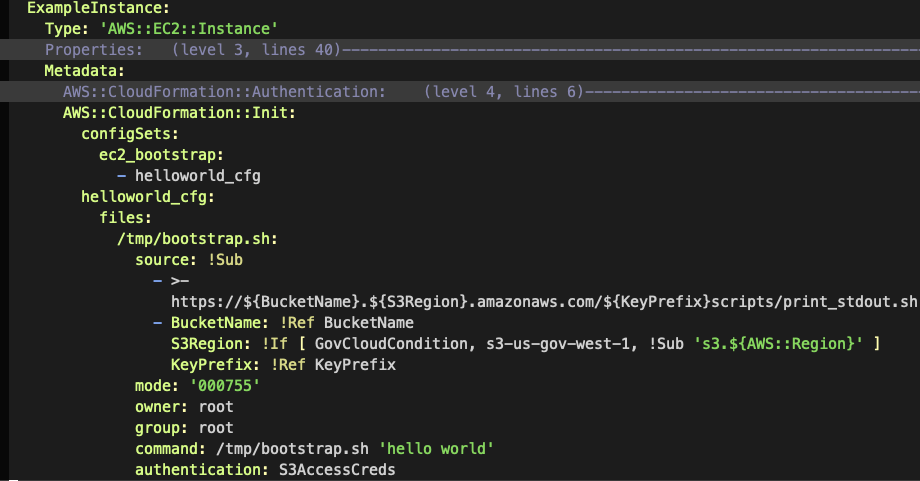Screen dimensions: 920x481
Task: Click the command key
Action: coord(170,449)
